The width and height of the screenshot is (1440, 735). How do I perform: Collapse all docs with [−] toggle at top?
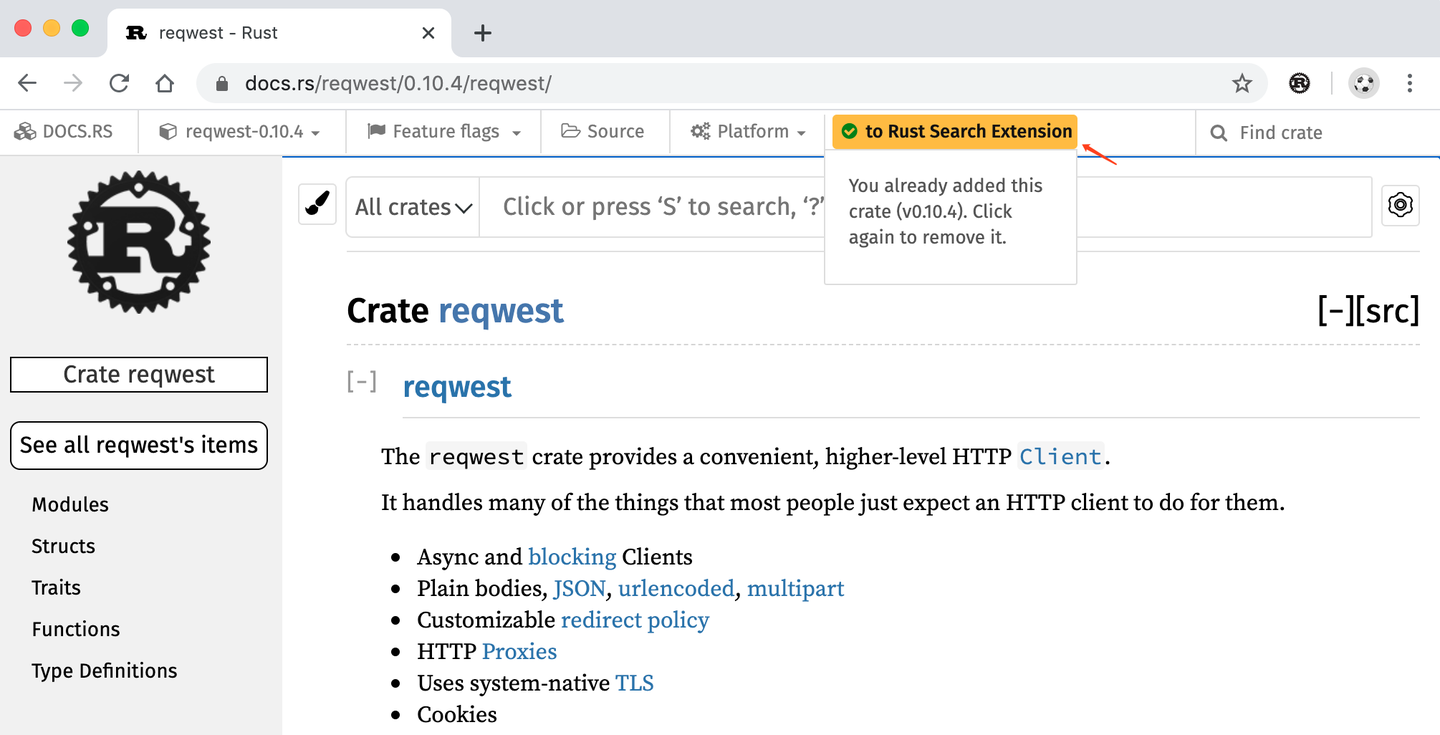click(1336, 311)
